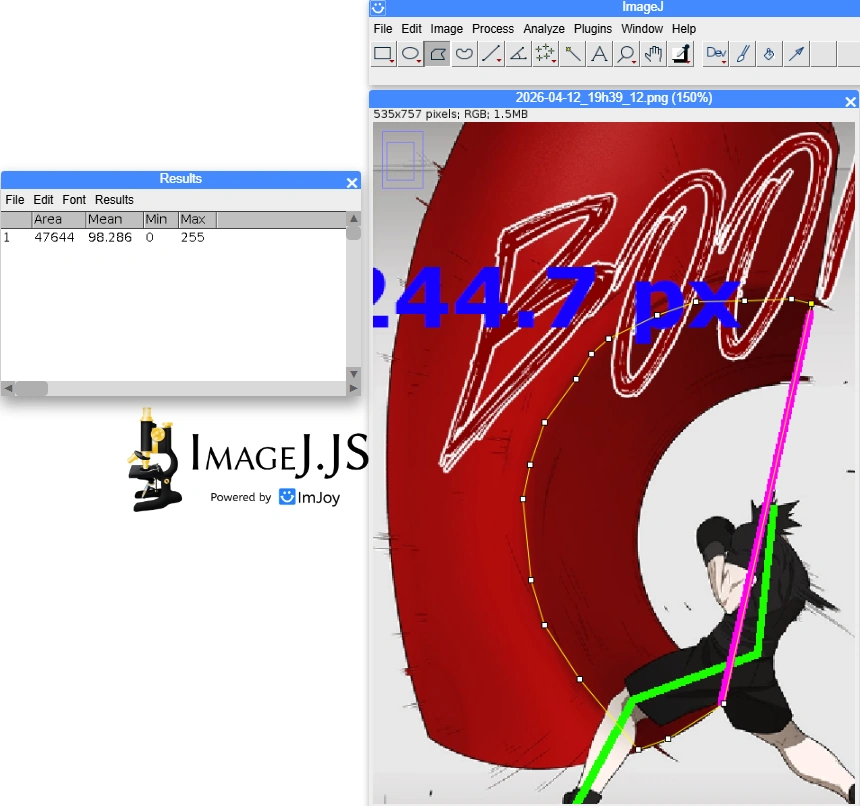
Task: Click the Area column header
Action: pos(59,219)
